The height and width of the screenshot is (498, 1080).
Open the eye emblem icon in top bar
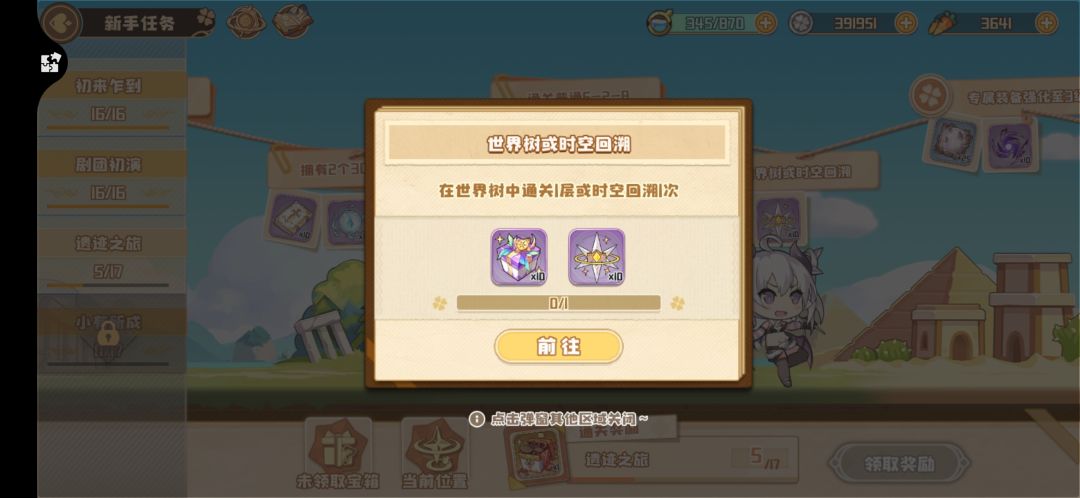click(246, 22)
